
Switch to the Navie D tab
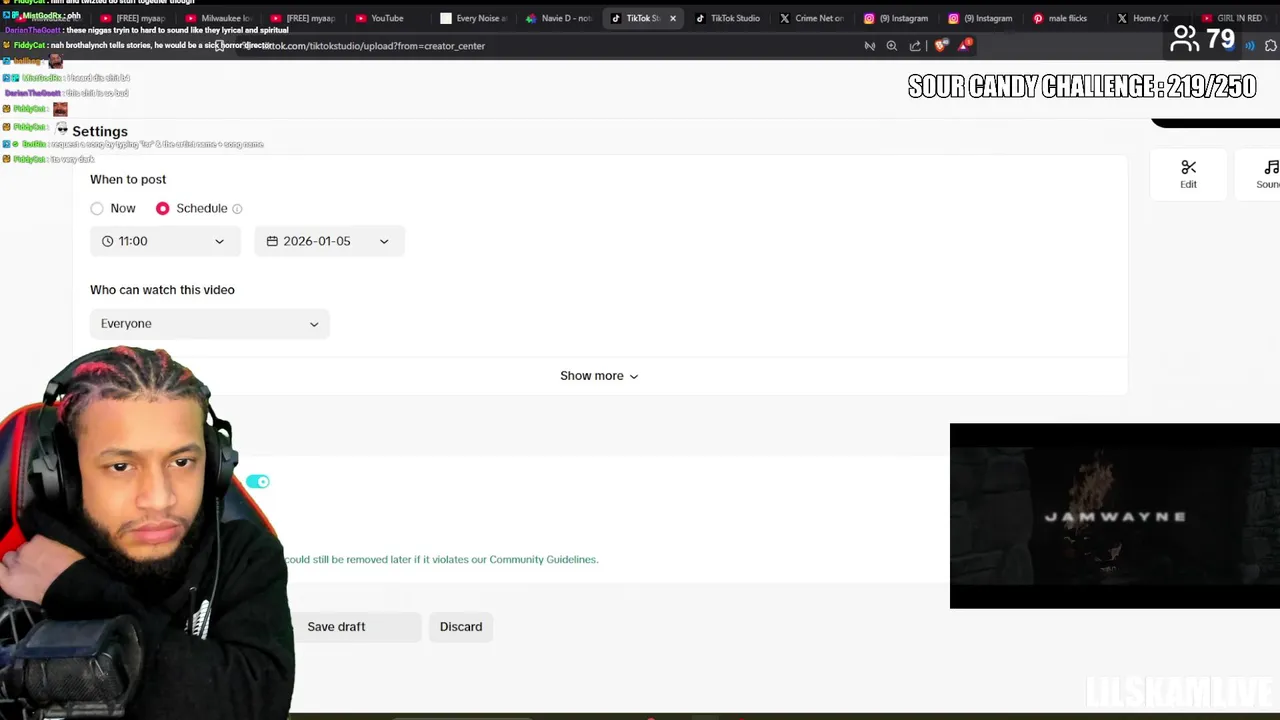[x=559, y=18]
